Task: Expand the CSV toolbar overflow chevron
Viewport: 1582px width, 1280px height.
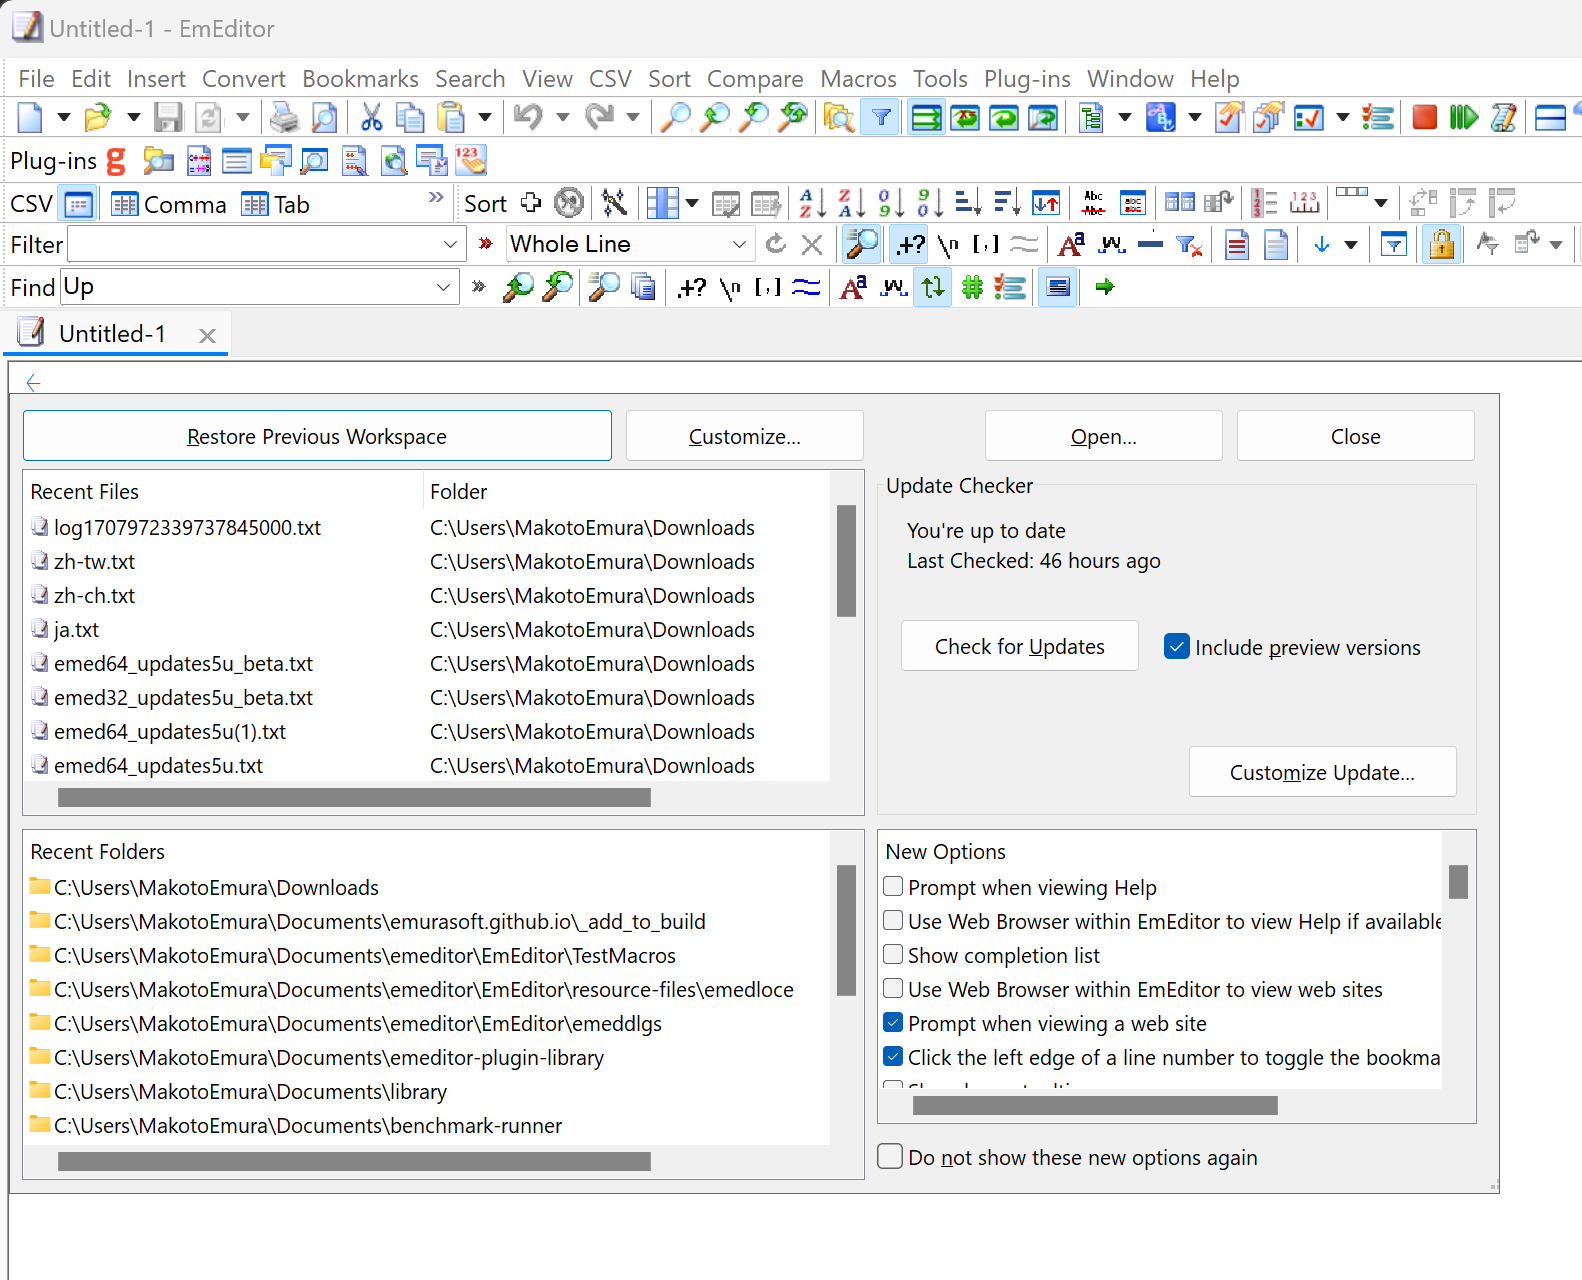Action: point(436,197)
